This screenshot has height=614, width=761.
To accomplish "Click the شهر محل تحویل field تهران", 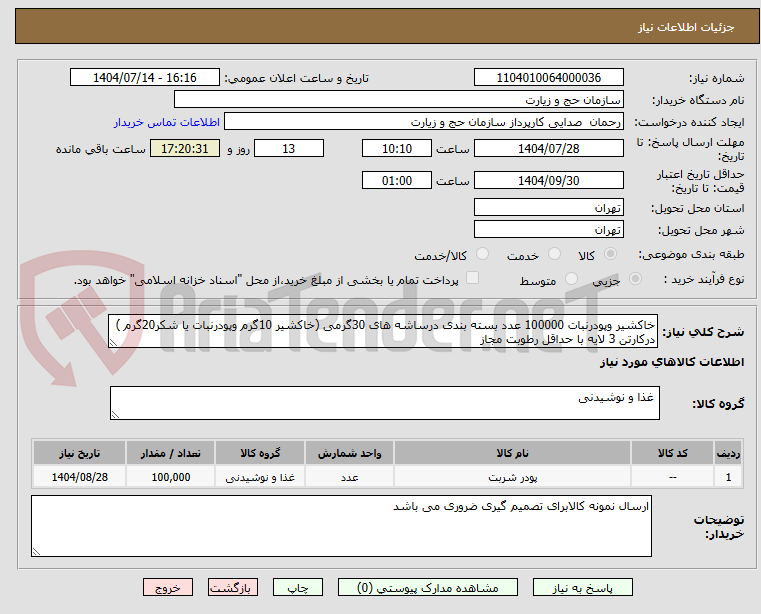I will pyautogui.click(x=548, y=229).
